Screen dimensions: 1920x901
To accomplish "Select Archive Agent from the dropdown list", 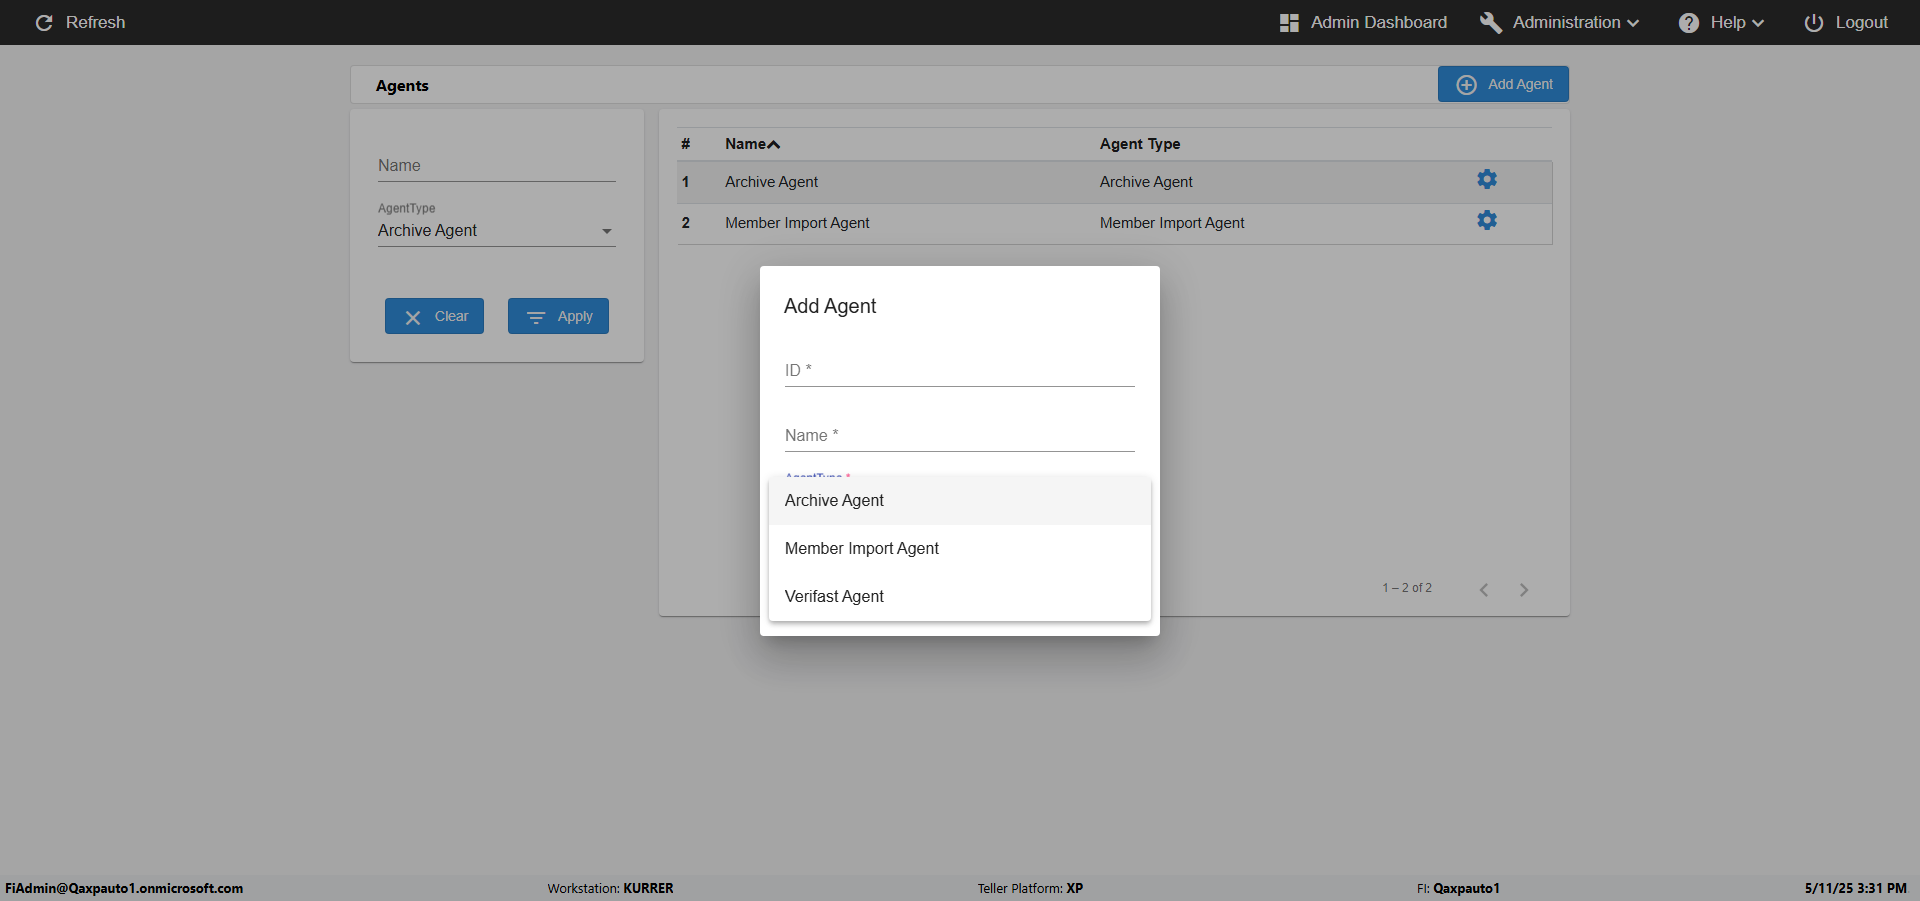I will click(834, 500).
